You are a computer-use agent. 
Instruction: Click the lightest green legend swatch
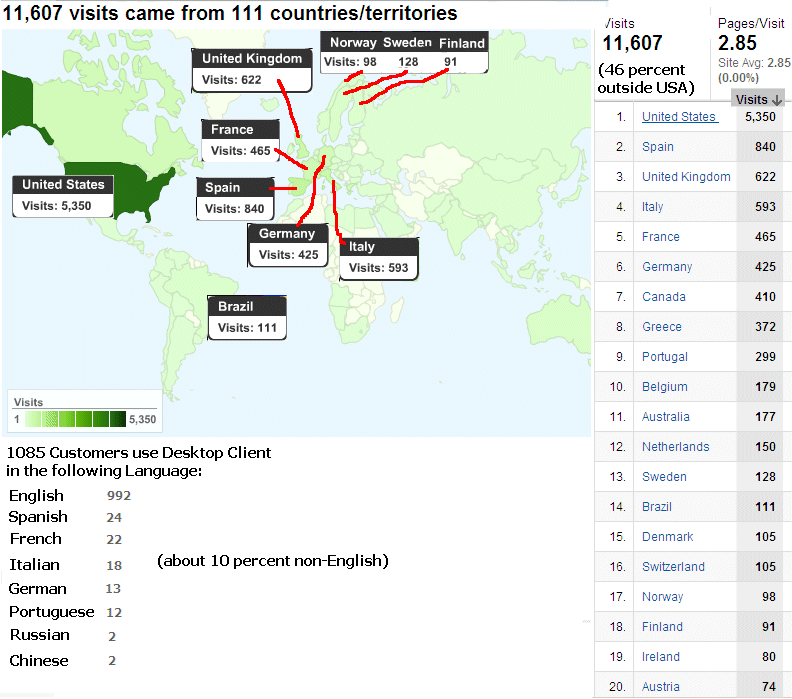(32, 419)
